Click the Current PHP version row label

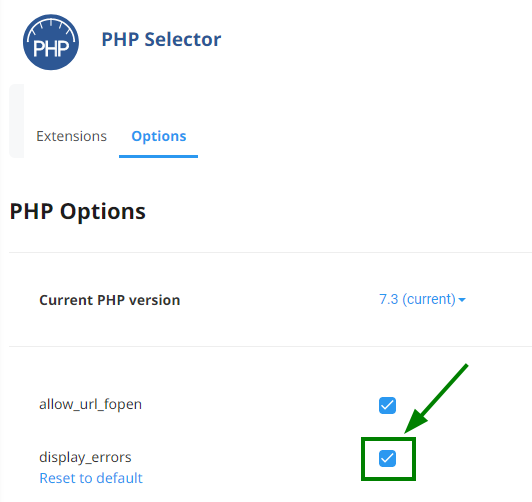click(x=110, y=300)
